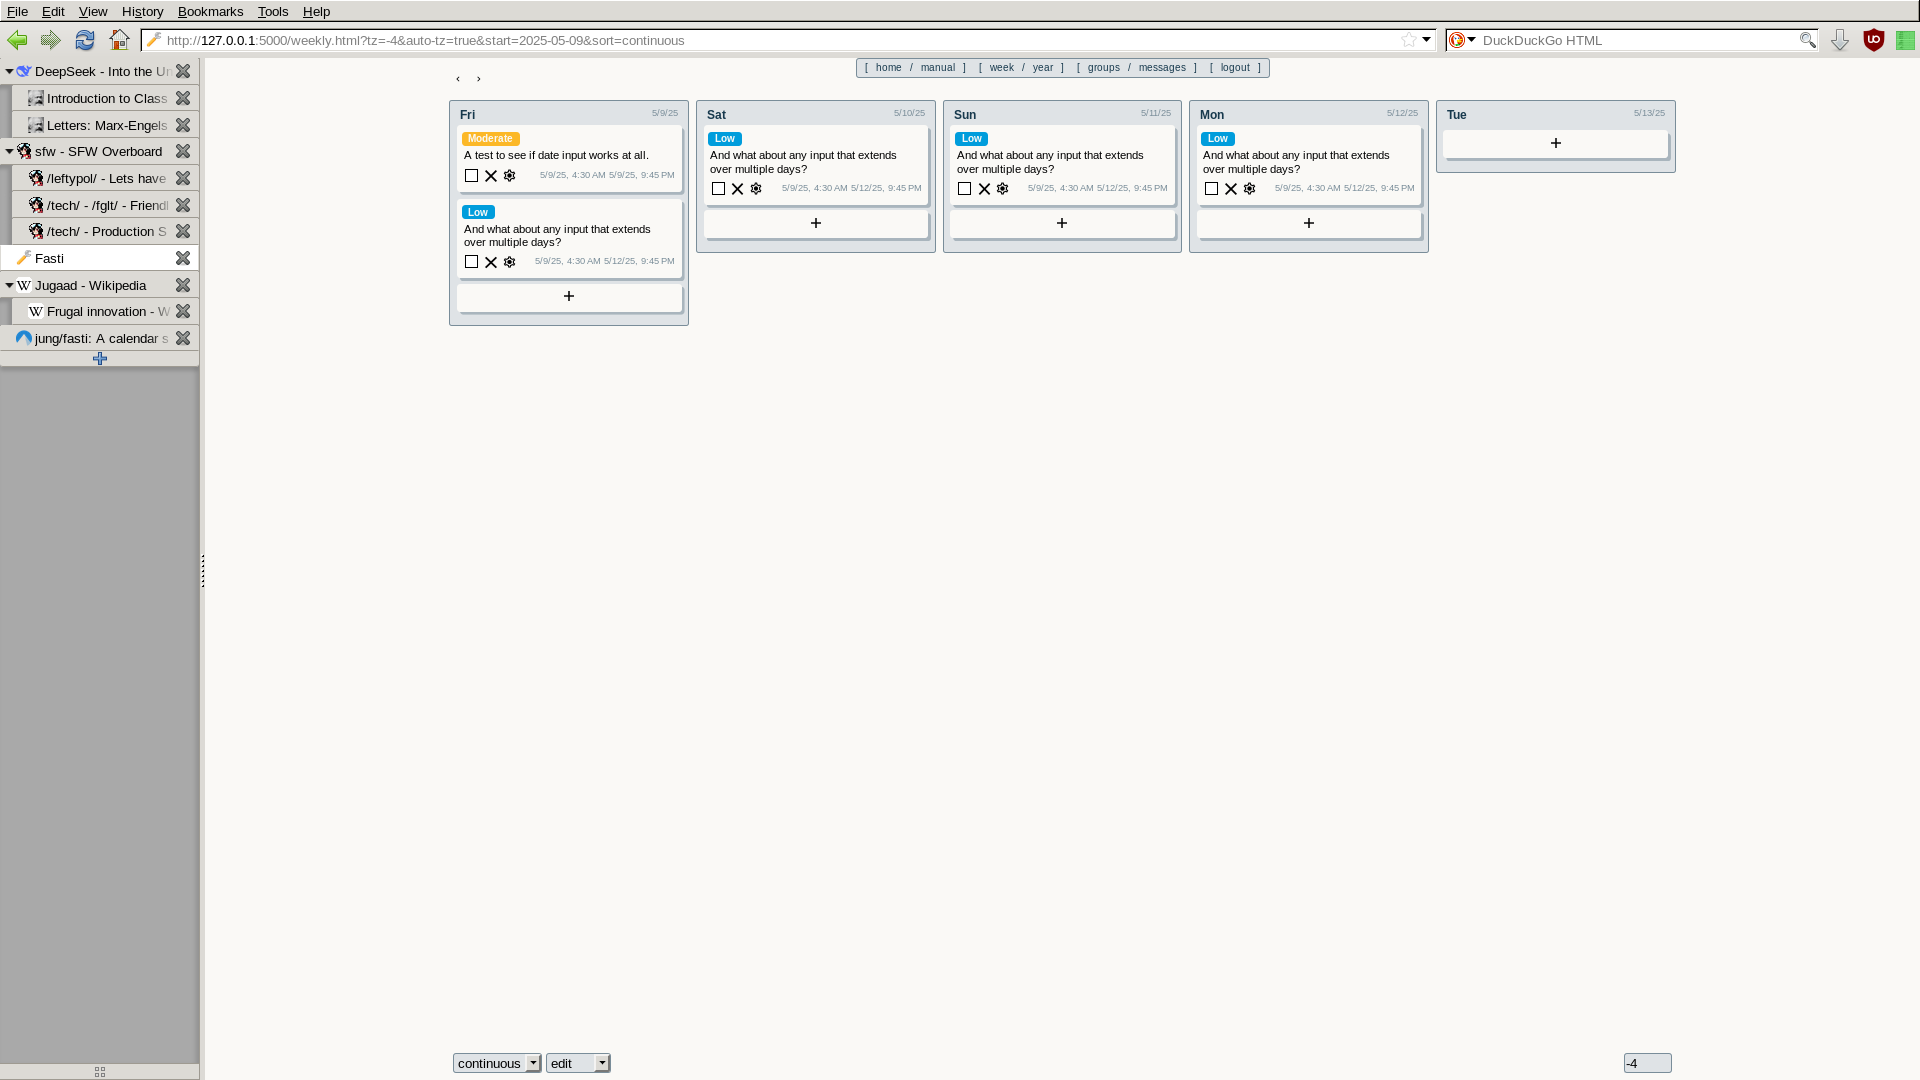
Task: Switch to the /leftypol/ - Lets have tab
Action: (105, 178)
